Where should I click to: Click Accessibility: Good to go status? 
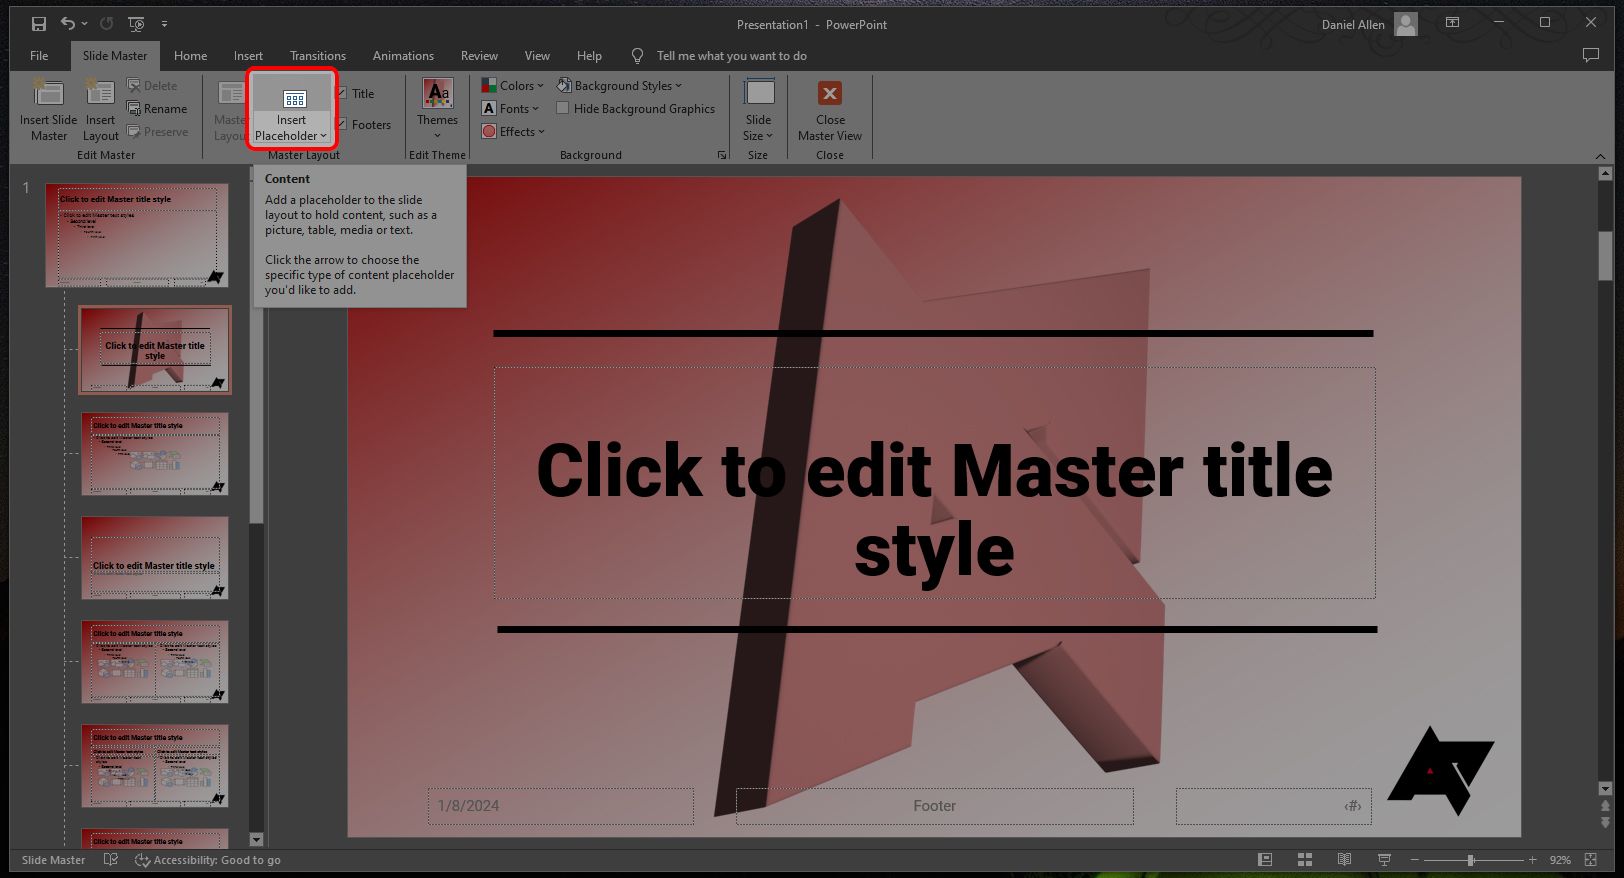pyautogui.click(x=208, y=860)
